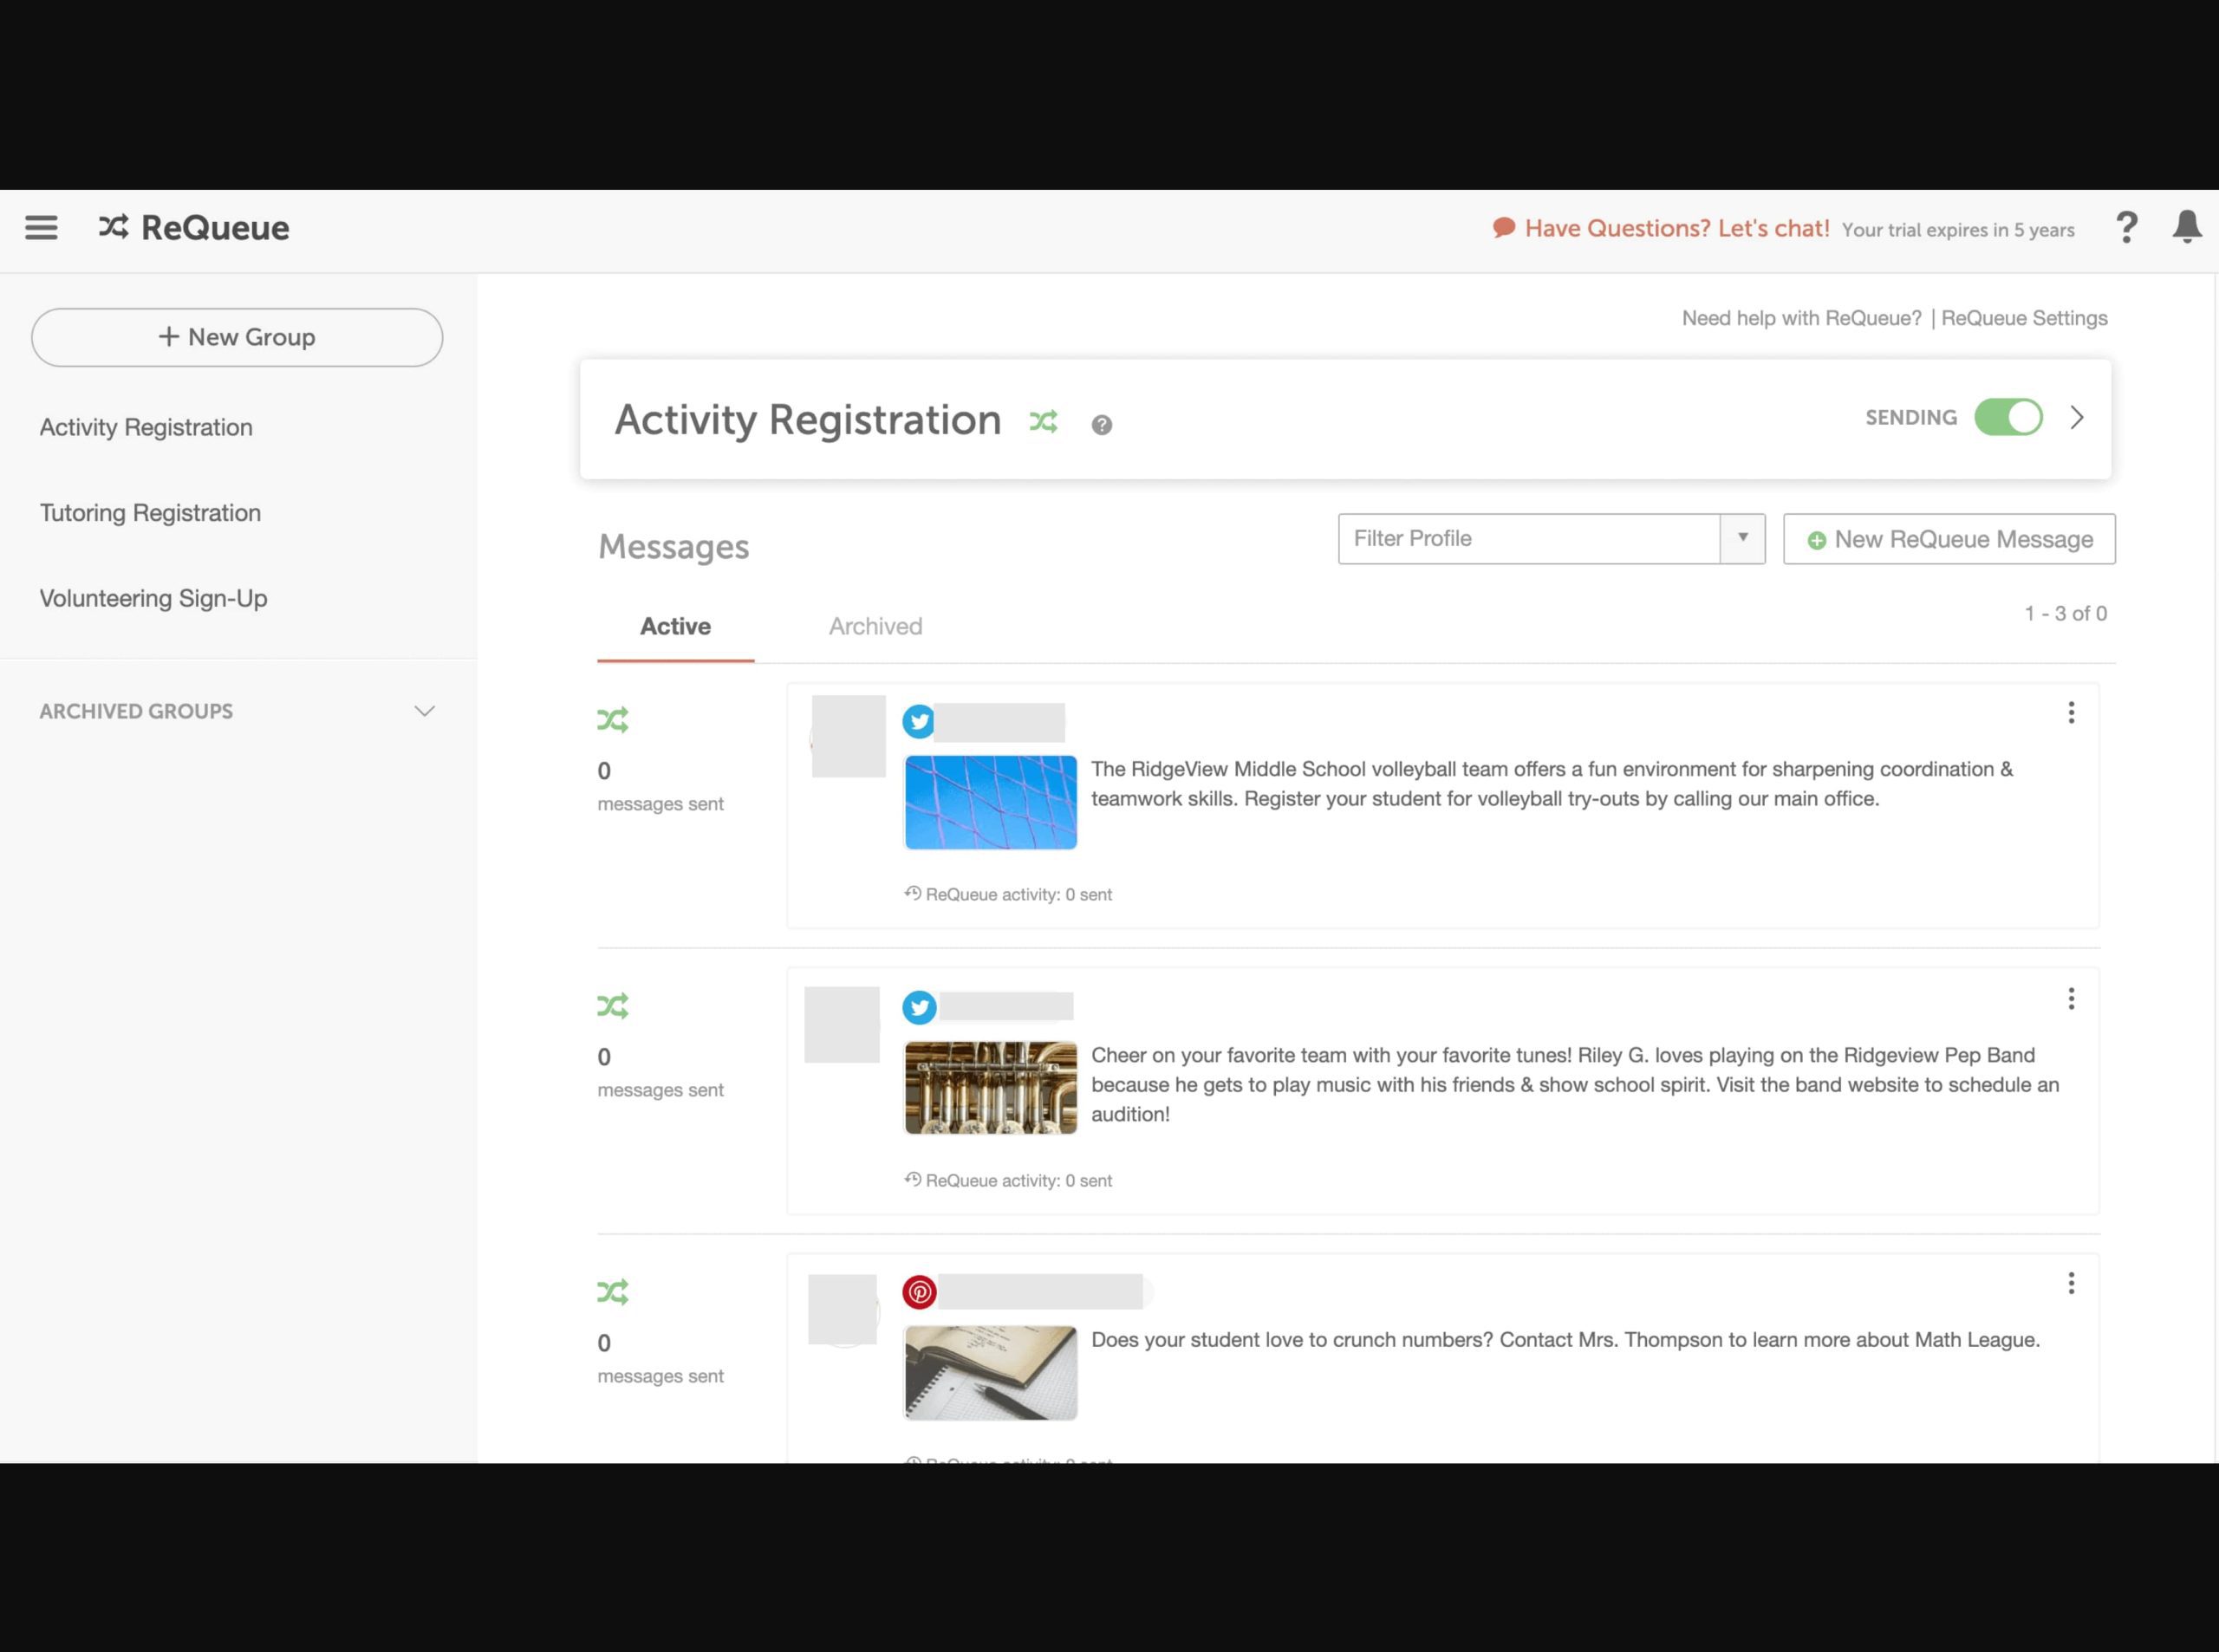2219x1652 pixels.
Task: Open Tutoring Registration group
Action: (x=149, y=512)
